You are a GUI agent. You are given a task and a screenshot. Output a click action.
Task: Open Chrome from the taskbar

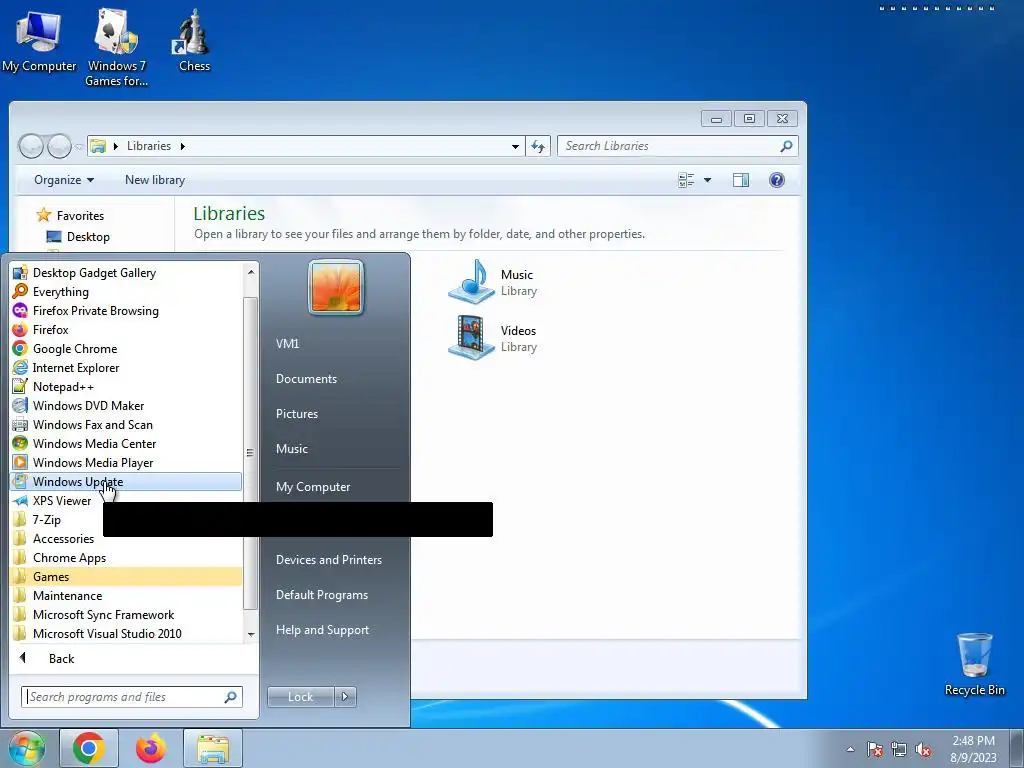tap(89, 748)
